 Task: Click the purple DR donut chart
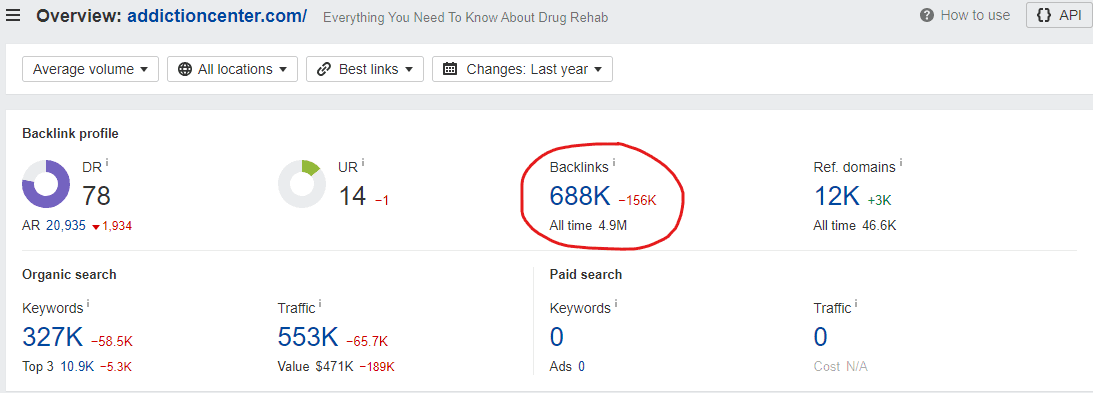46,184
